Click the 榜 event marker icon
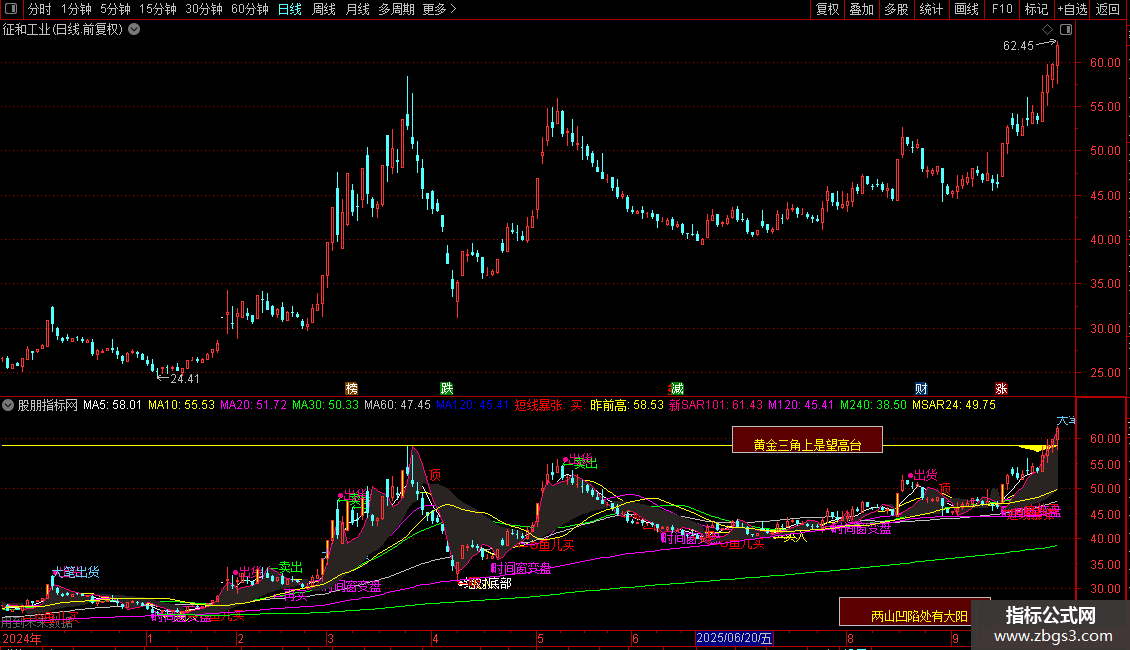Viewport: 1130px width, 650px height. tap(351, 388)
